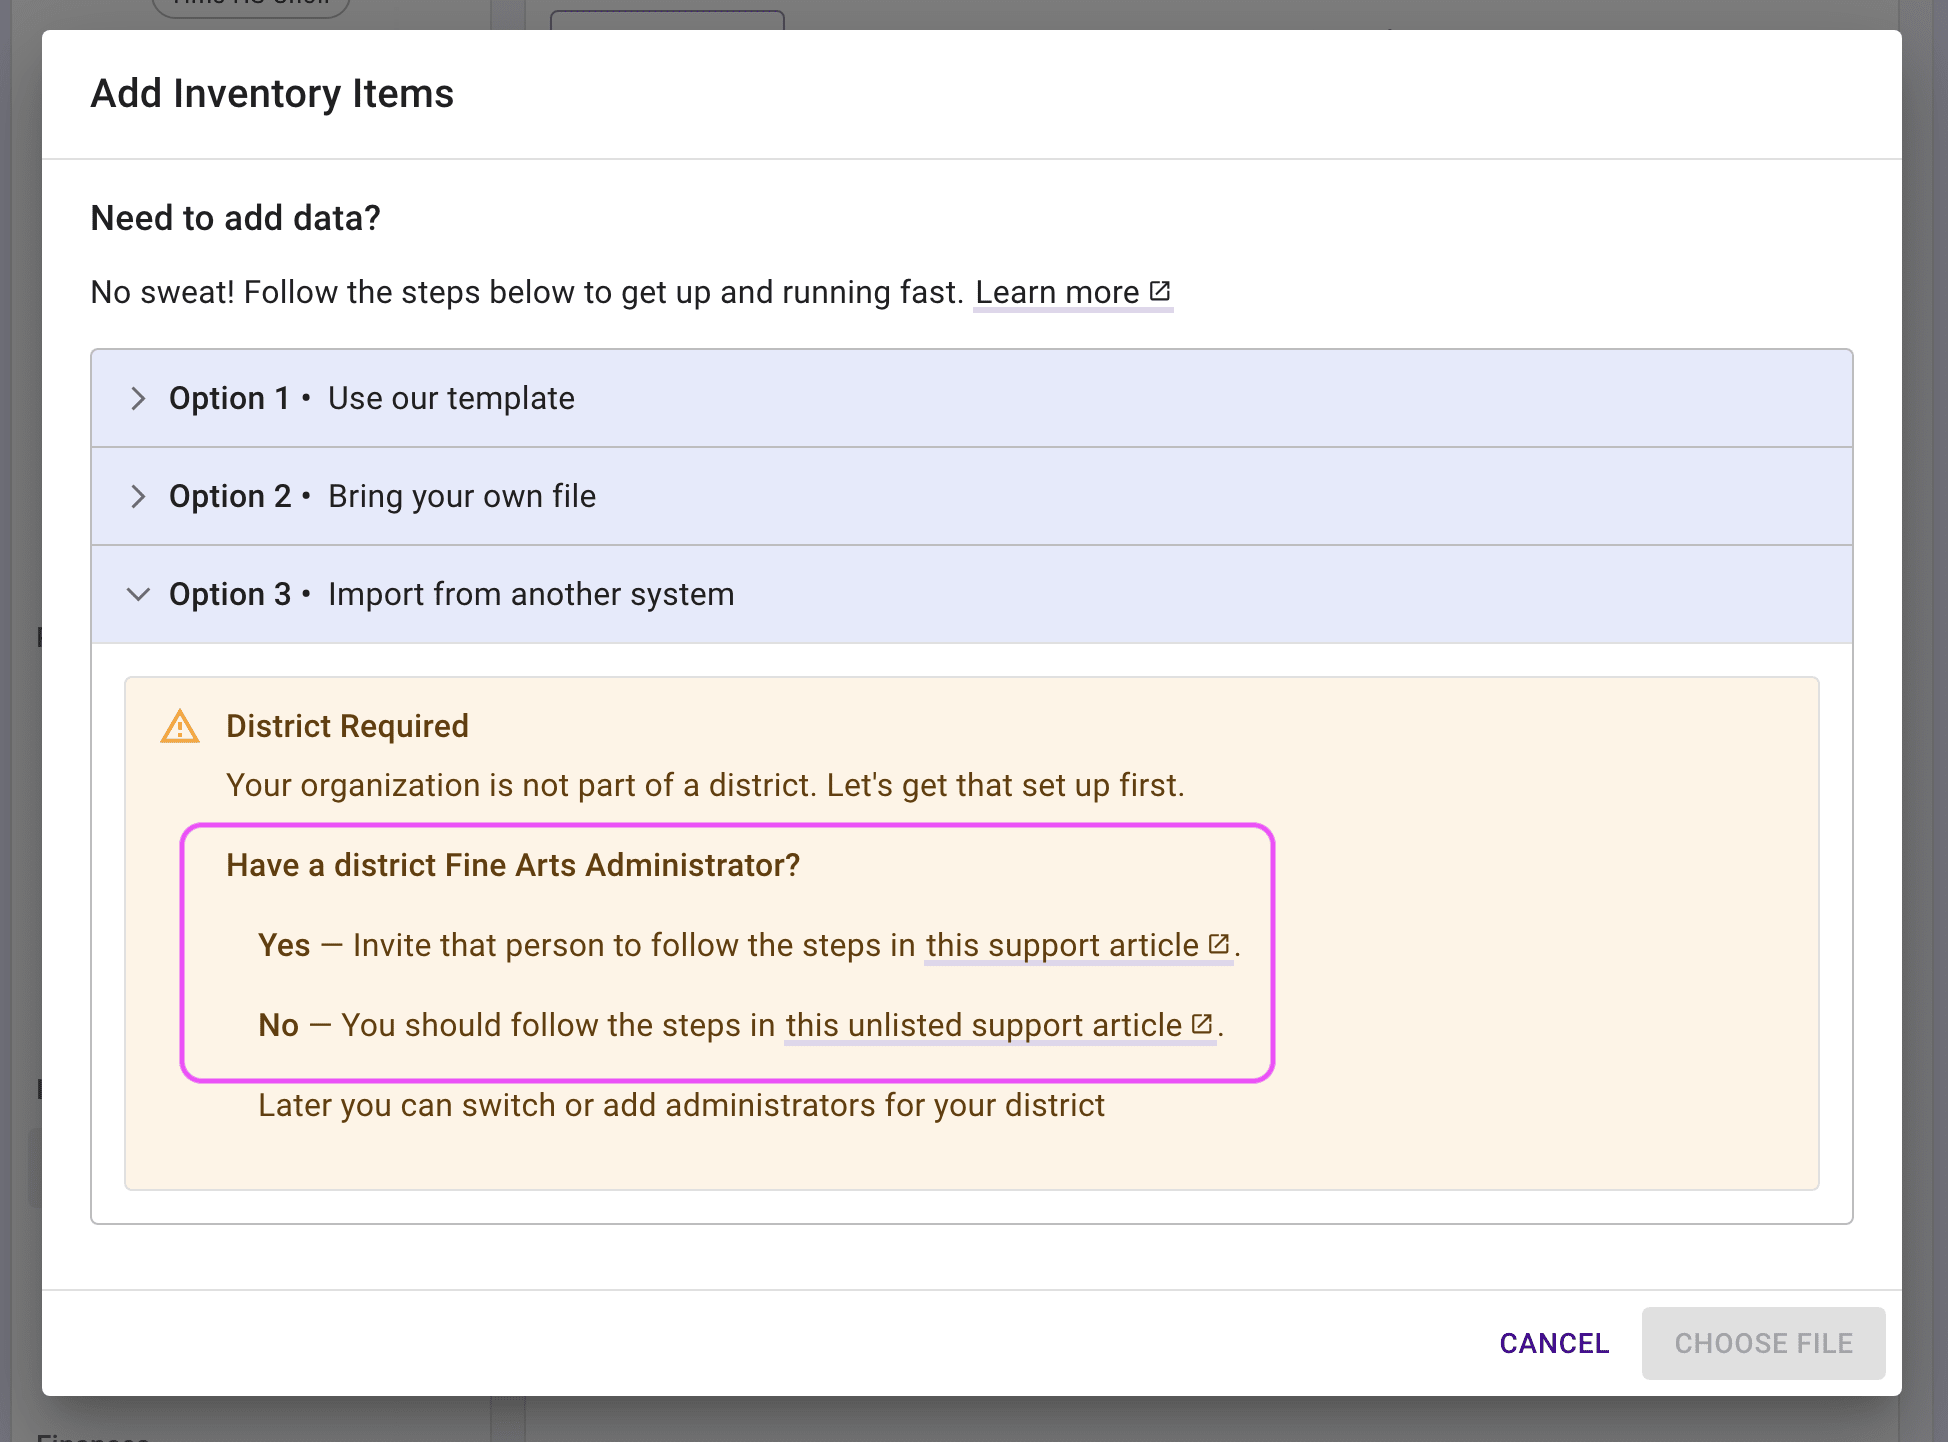Open 'this support article' link
The height and width of the screenshot is (1442, 1948).
click(1061, 946)
